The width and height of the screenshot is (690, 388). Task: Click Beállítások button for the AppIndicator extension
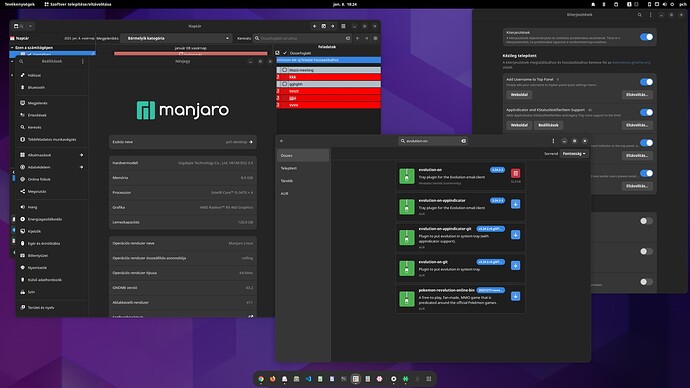[x=548, y=125]
